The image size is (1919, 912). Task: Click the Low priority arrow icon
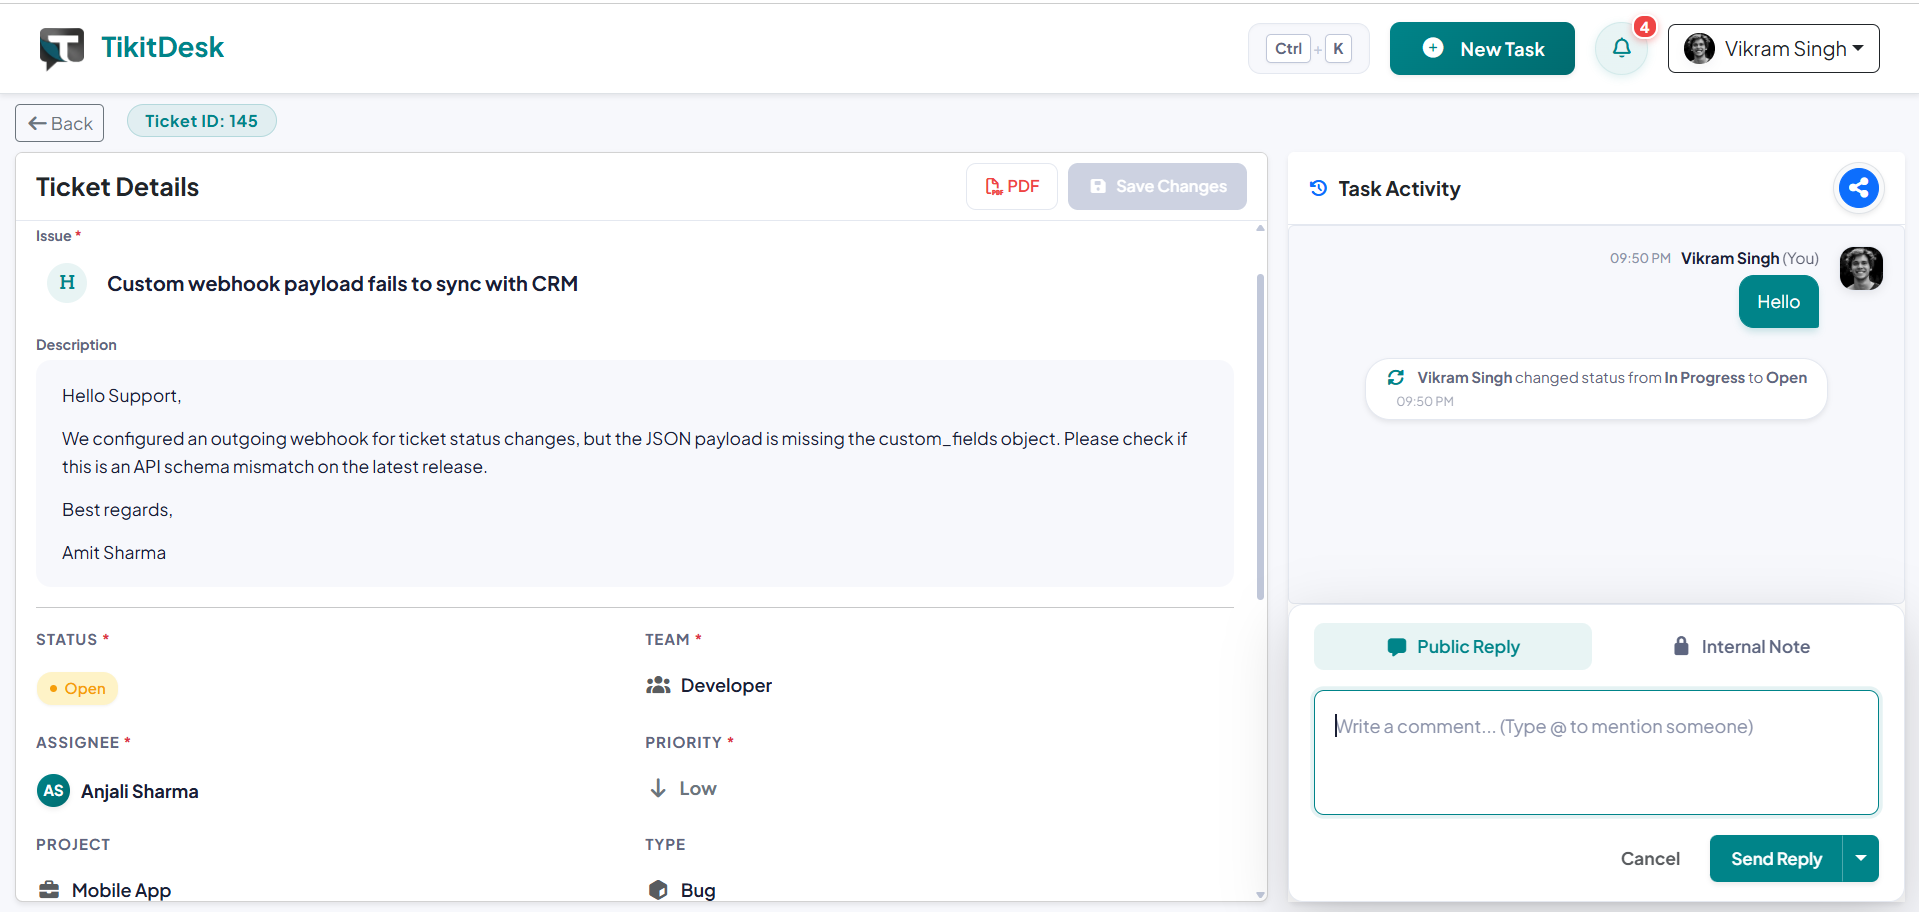point(658,788)
